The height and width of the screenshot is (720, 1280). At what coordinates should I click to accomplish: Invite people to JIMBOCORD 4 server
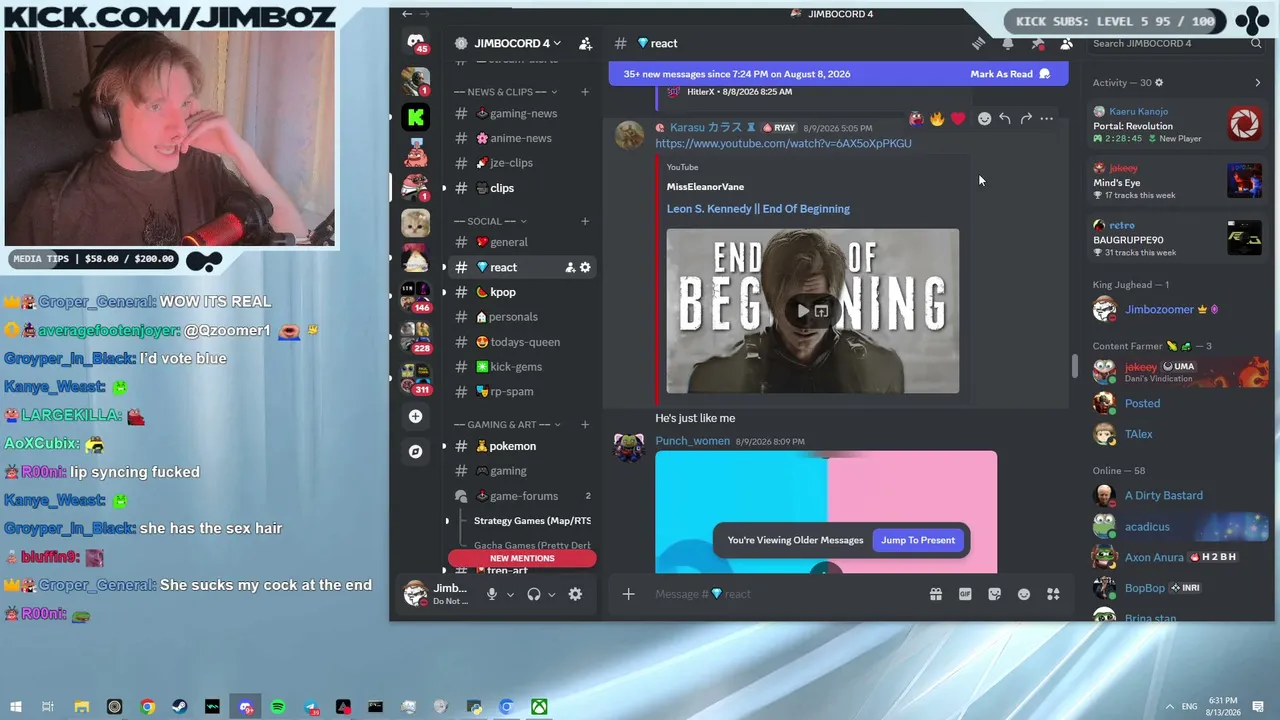point(586,43)
